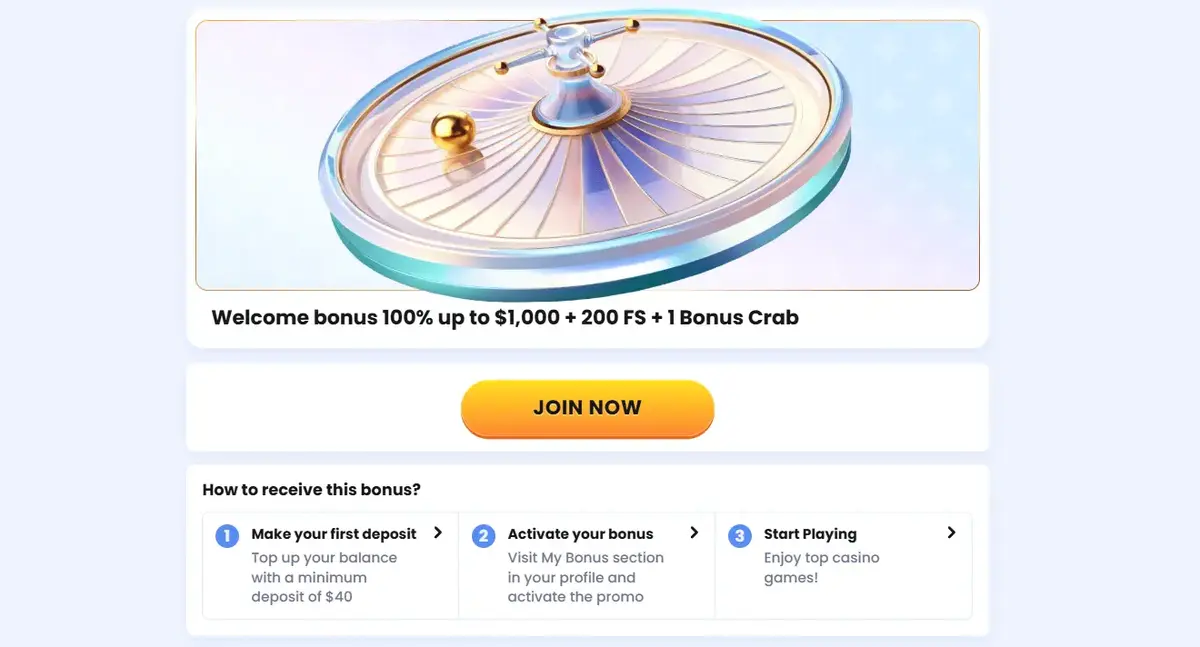
Task: Select the Make your first deposit title
Action: coord(333,534)
